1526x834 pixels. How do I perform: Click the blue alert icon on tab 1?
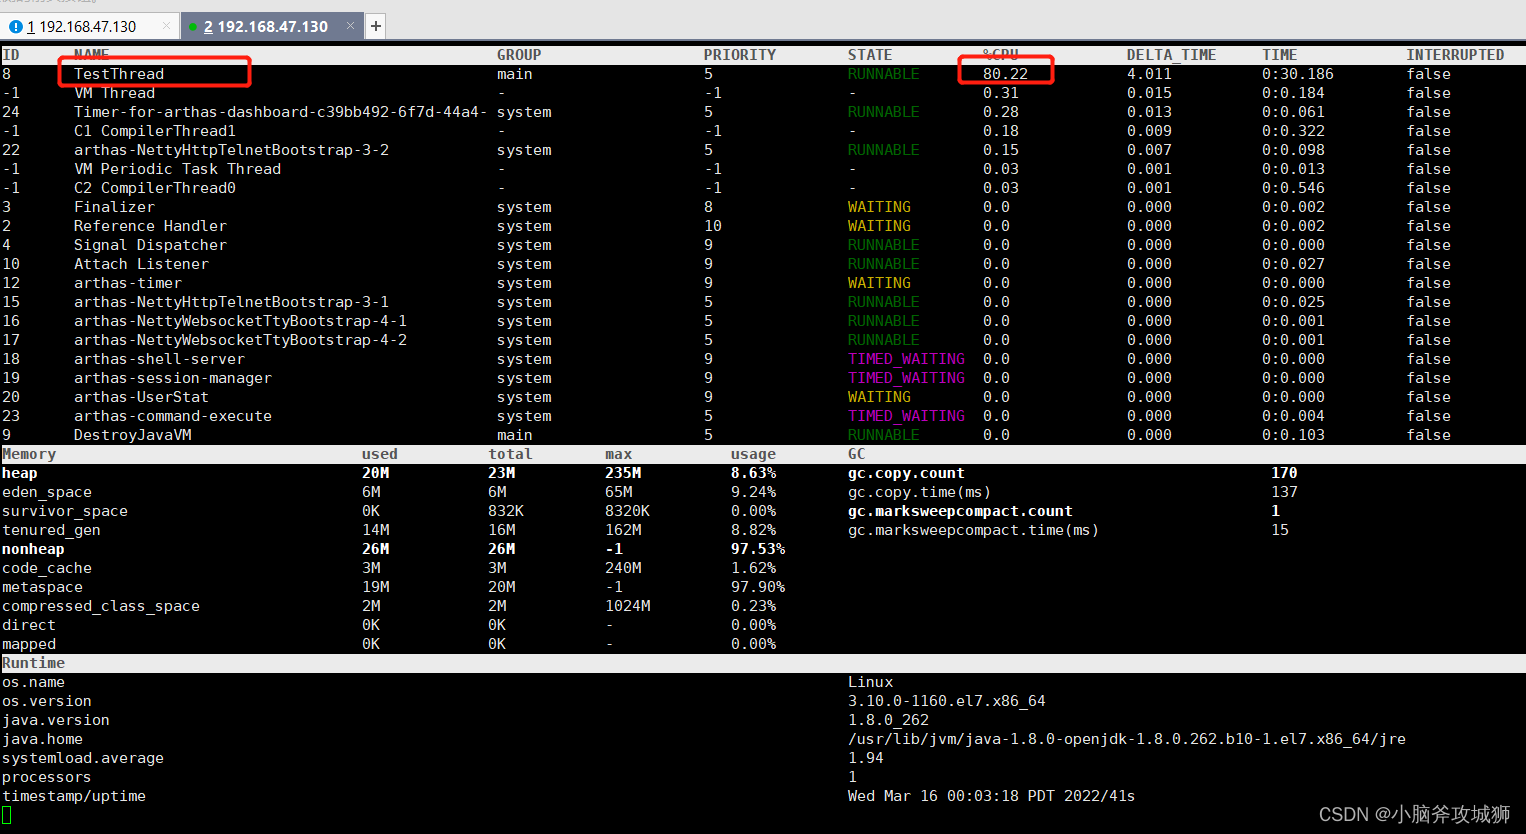pos(15,27)
